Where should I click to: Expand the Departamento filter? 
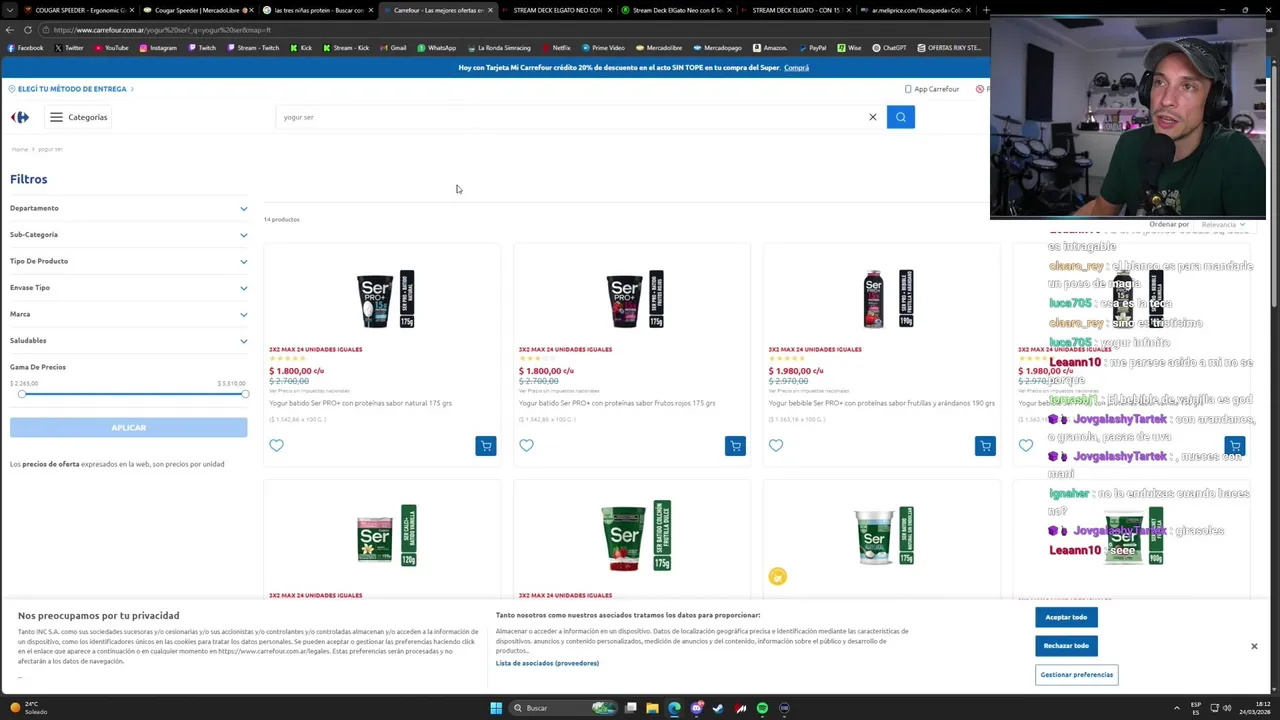point(128,208)
